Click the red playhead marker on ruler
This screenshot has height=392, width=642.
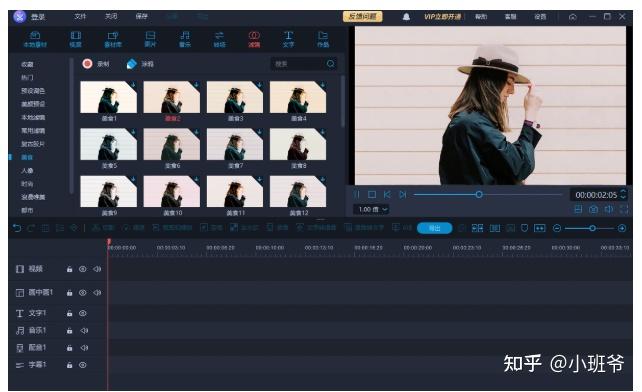[109, 242]
